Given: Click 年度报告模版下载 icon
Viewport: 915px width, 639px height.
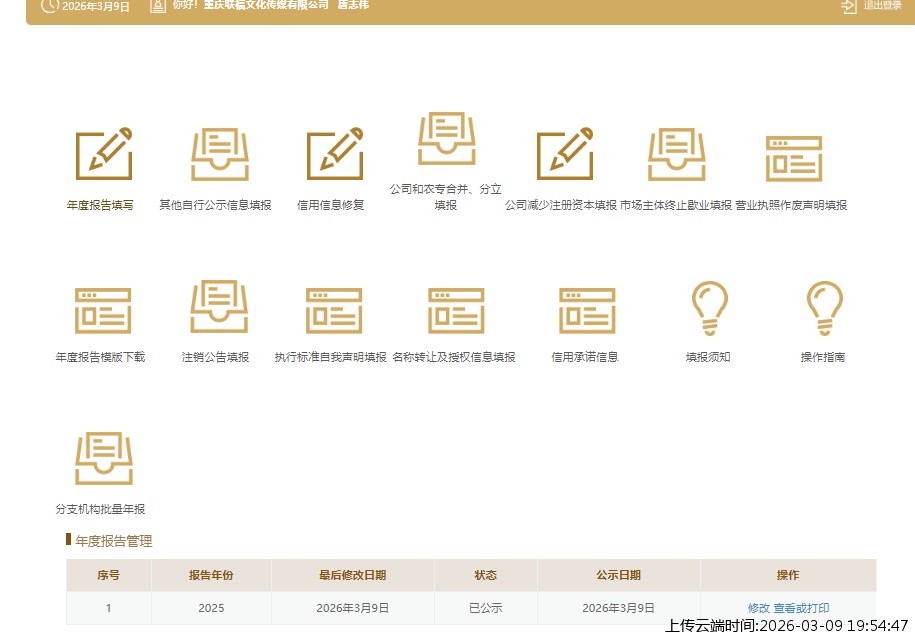Looking at the screenshot, I should [103, 310].
